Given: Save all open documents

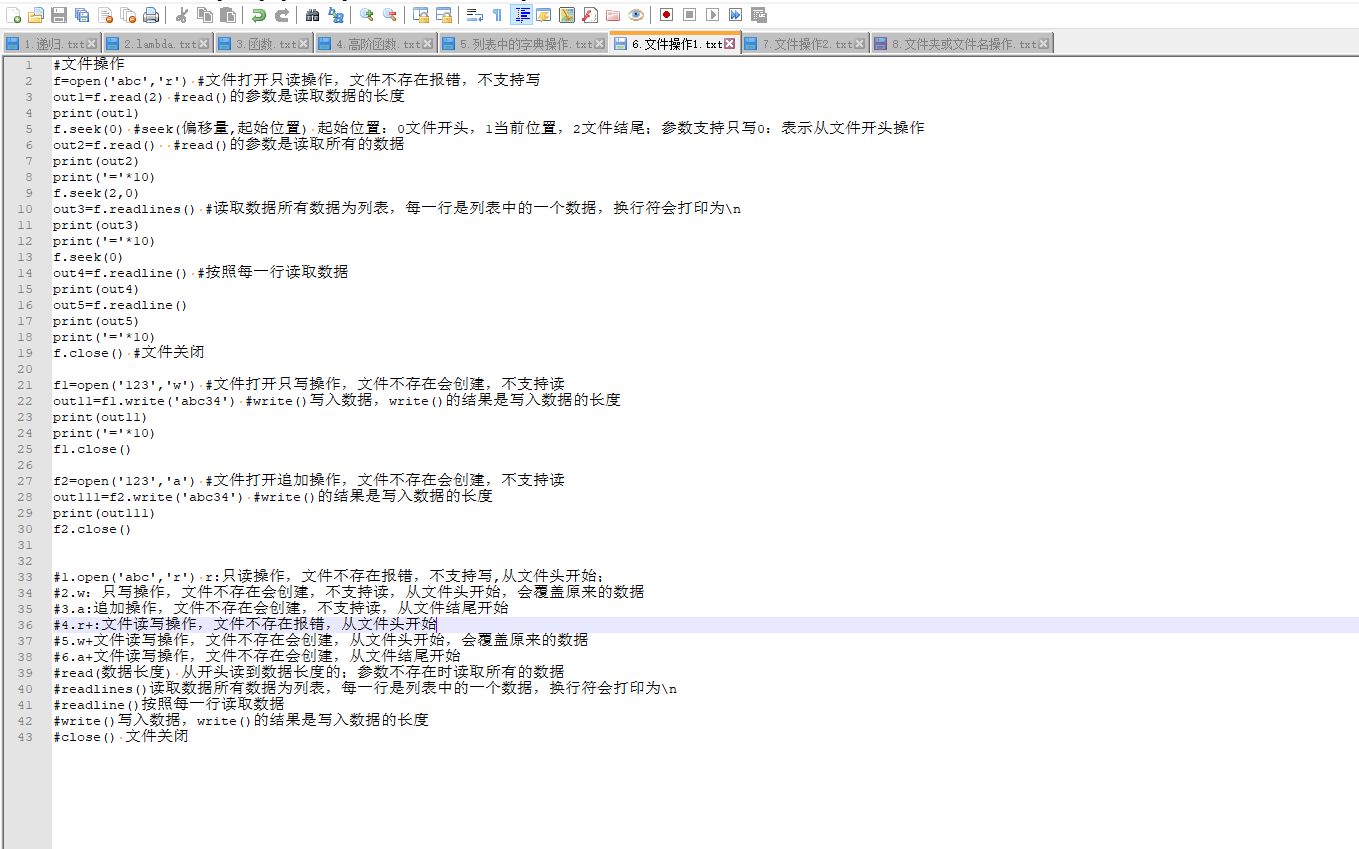Looking at the screenshot, I should coord(82,15).
